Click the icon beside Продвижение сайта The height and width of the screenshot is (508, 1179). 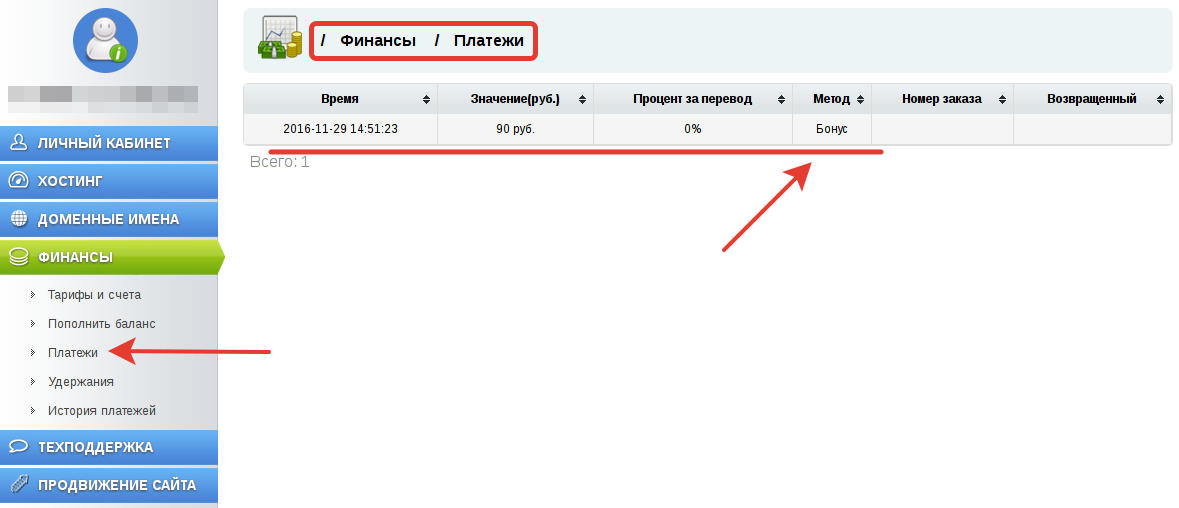[x=18, y=485]
